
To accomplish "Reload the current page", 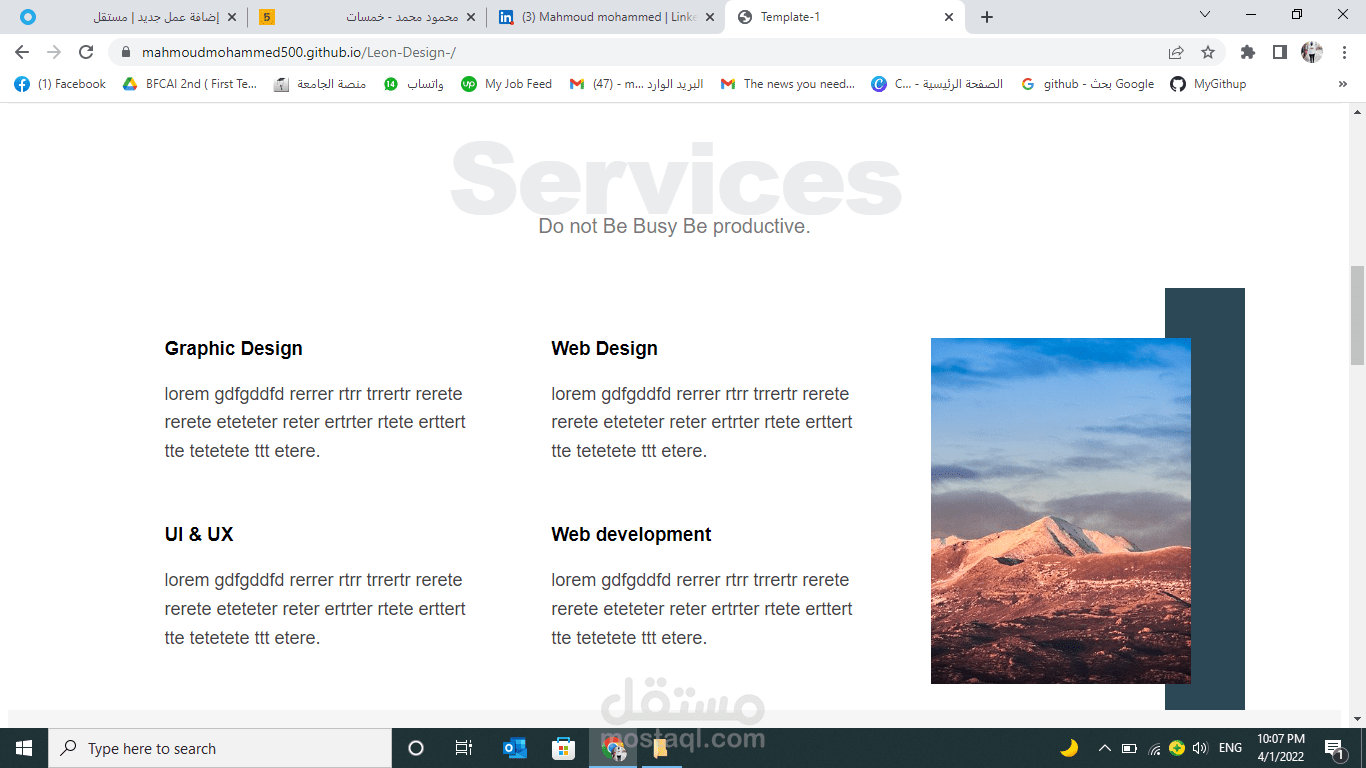I will pyautogui.click(x=86, y=52).
